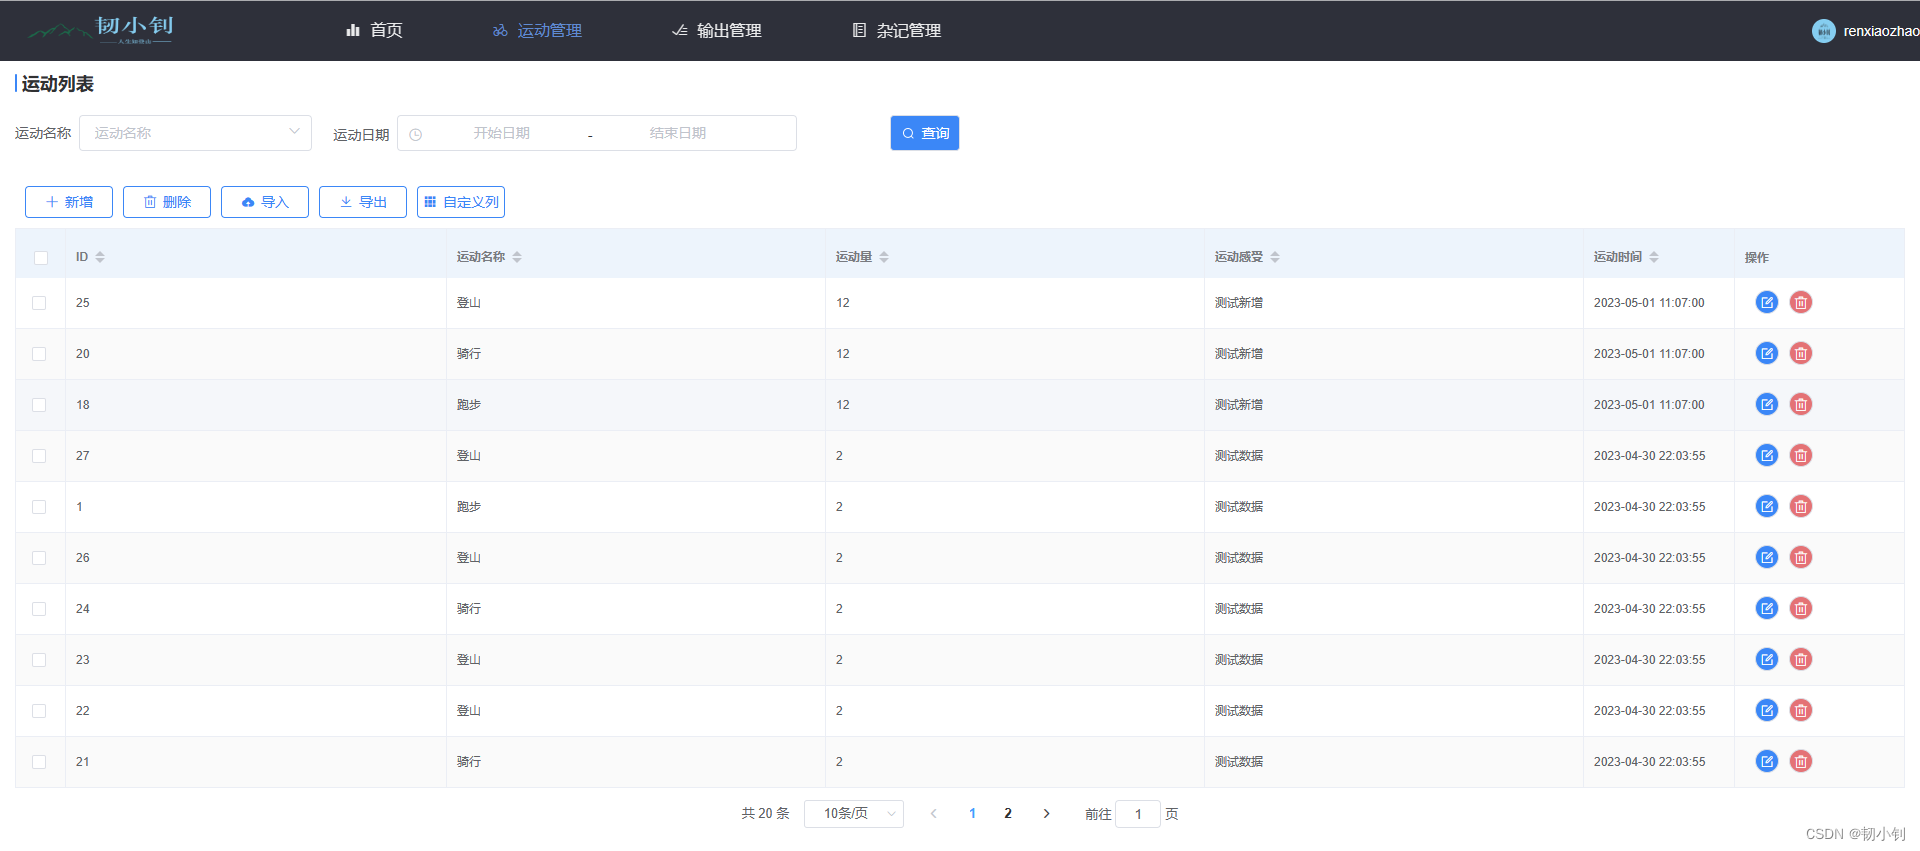The image size is (1920, 851).
Task: Sort table by the ID column
Action: [x=100, y=257]
